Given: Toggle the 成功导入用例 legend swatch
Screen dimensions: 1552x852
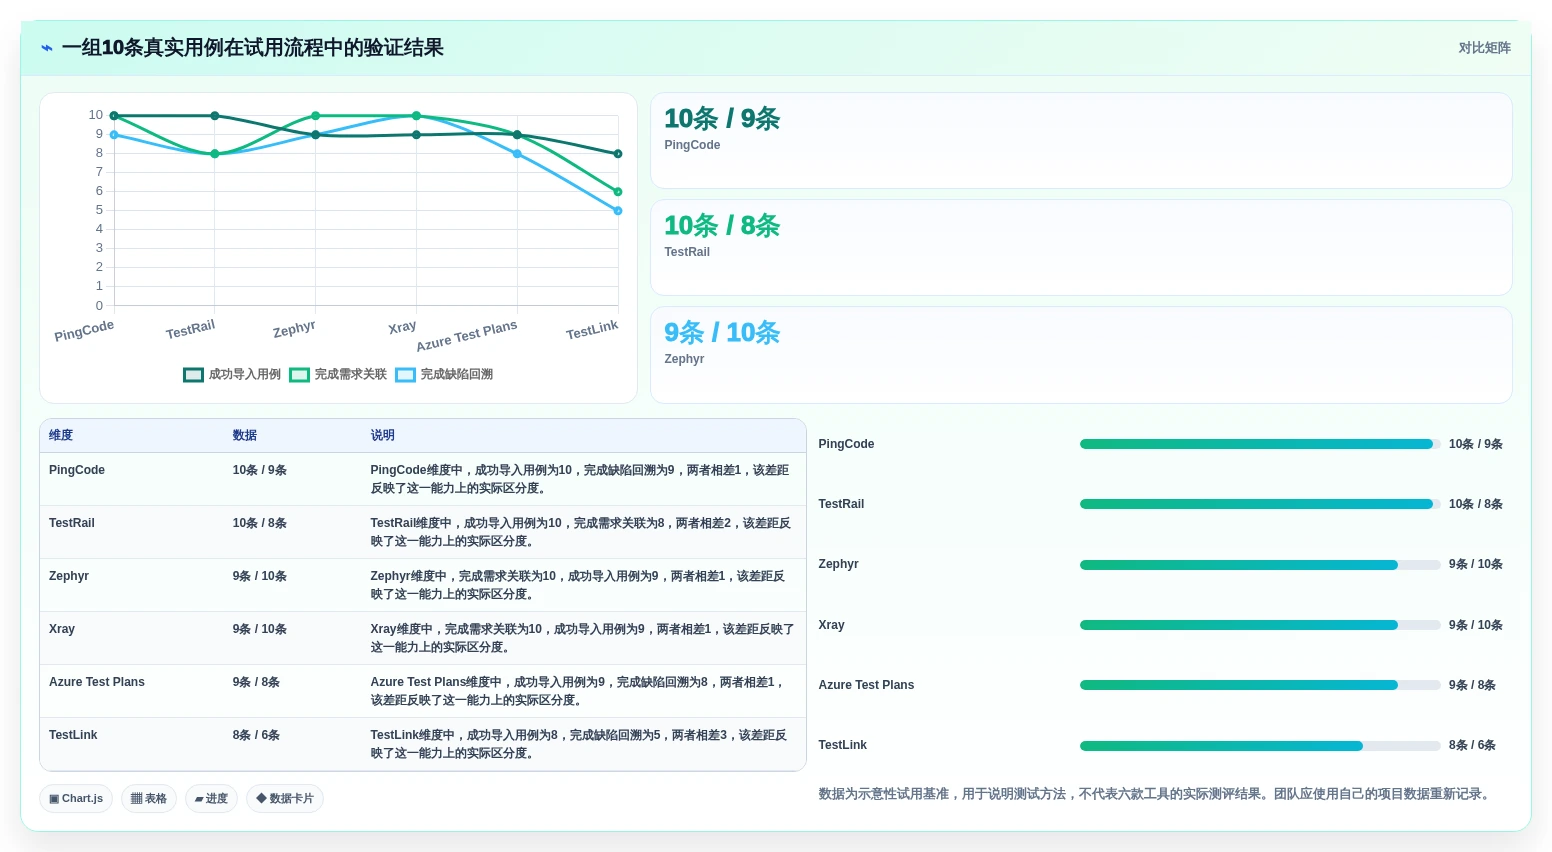Looking at the screenshot, I should [x=193, y=375].
